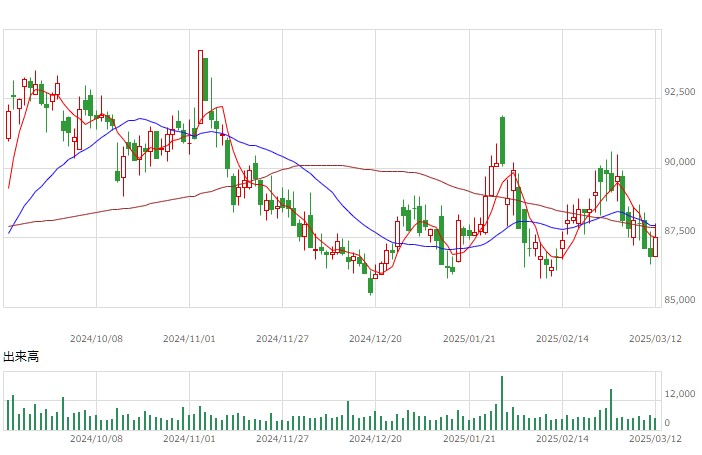Click the 0 volume axis label
The image size is (702, 455).
667,422
